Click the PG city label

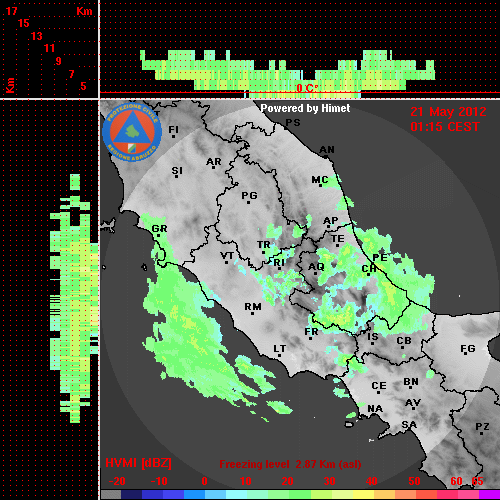(249, 195)
